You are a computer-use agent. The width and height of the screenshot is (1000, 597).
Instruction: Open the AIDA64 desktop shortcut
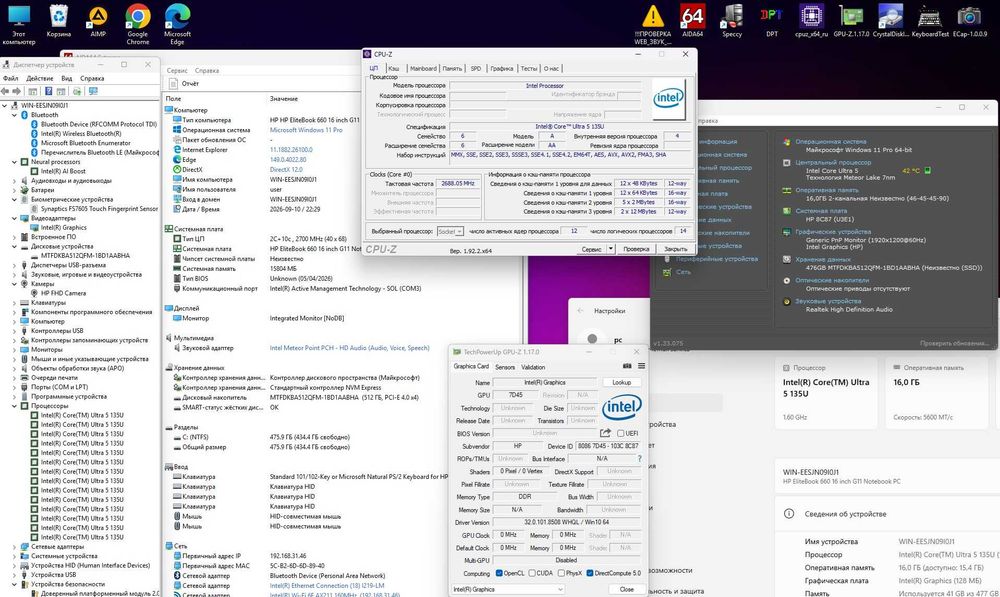click(x=692, y=20)
